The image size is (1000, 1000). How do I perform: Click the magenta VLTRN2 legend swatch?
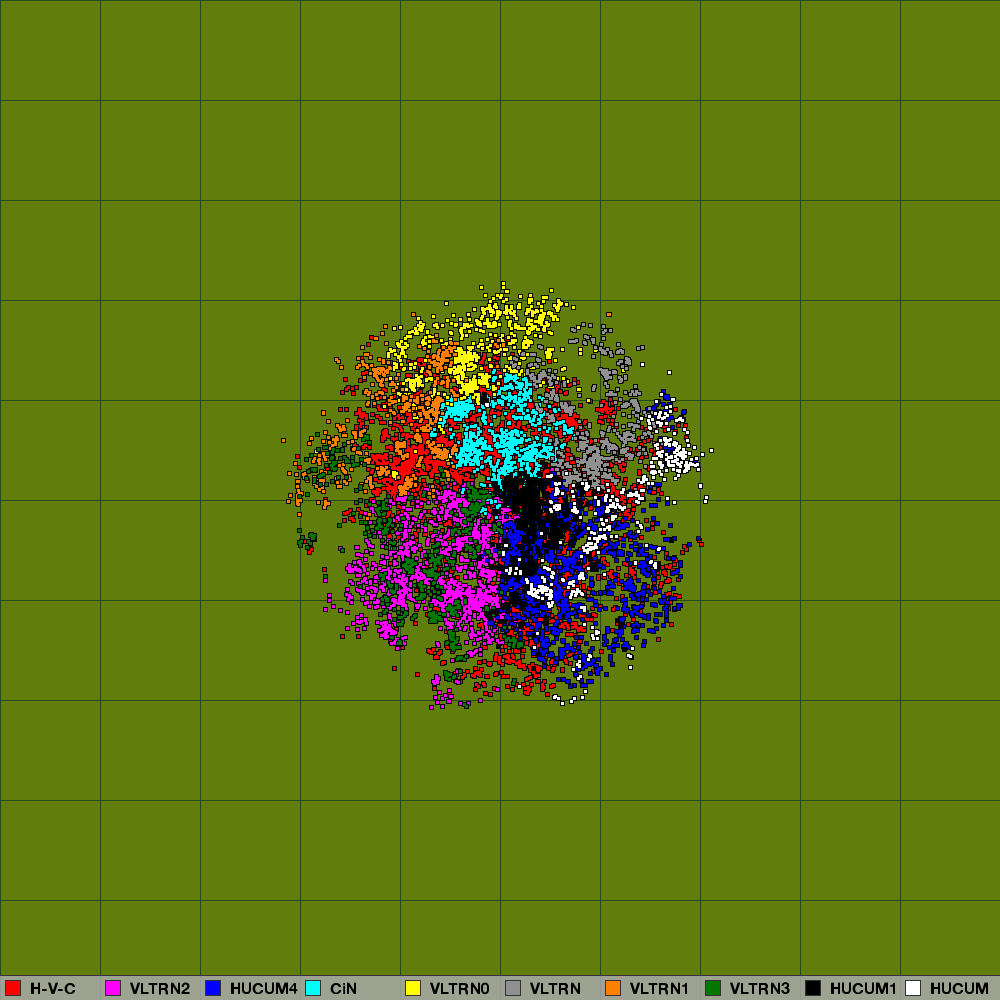[113, 988]
